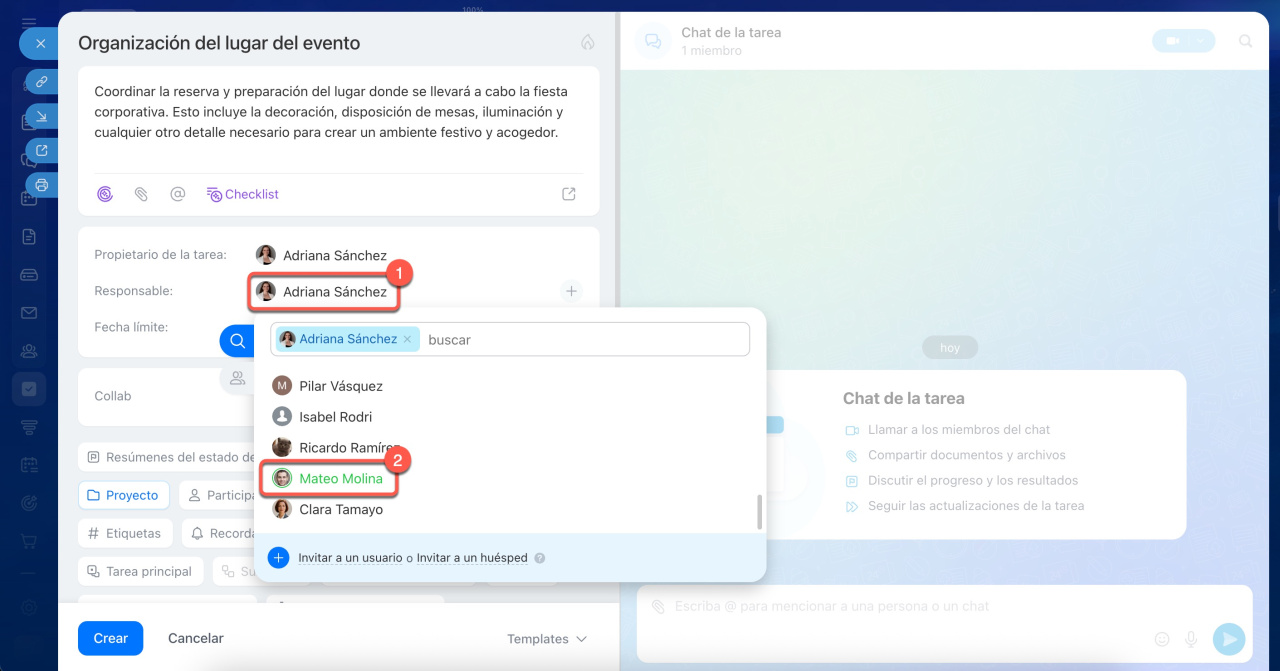Click the Cancelar button
The image size is (1280, 671).
click(196, 638)
